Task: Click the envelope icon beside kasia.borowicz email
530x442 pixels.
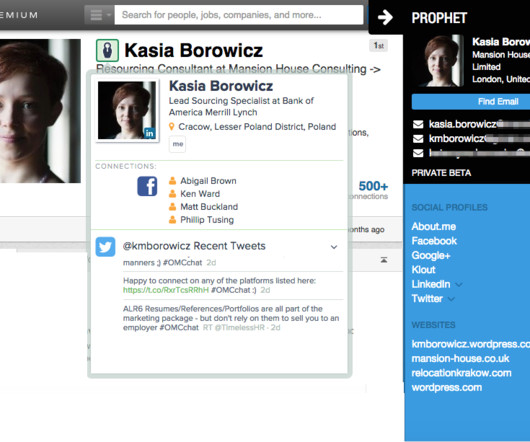Action: (x=418, y=124)
